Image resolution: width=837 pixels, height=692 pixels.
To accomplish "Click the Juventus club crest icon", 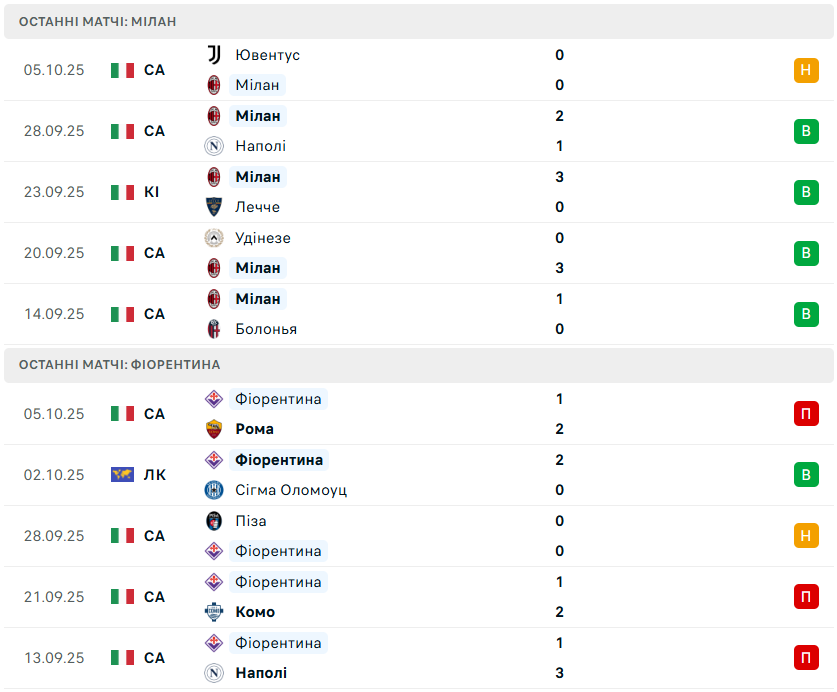I will [x=213, y=55].
